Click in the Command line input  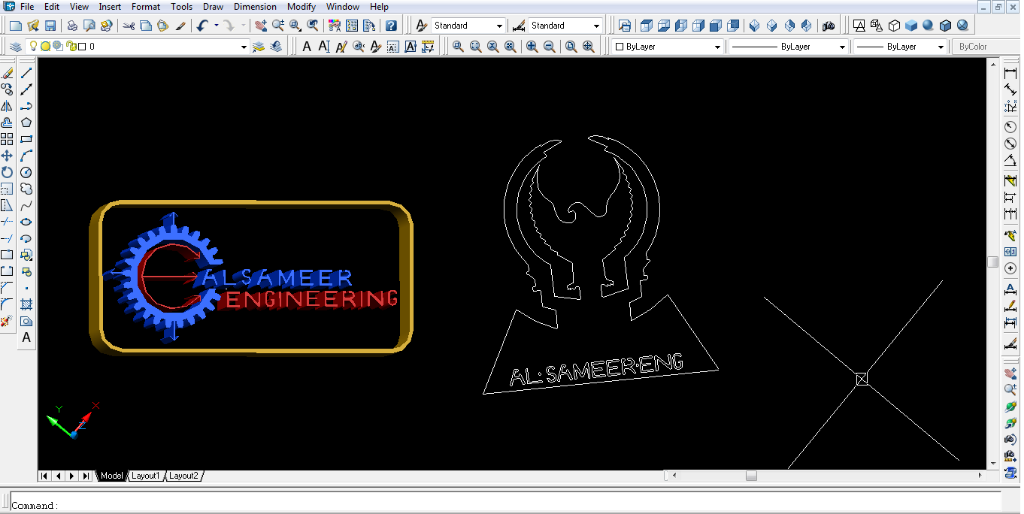(500, 505)
